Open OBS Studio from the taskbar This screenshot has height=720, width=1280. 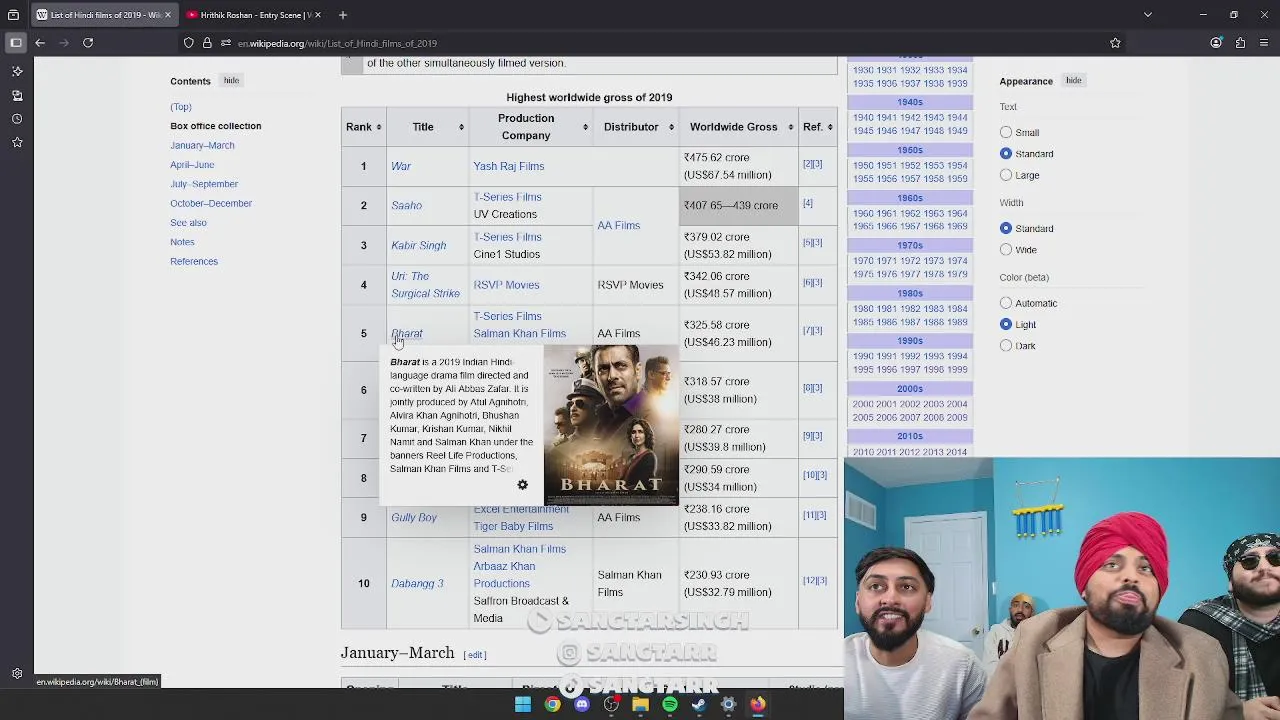click(x=611, y=704)
